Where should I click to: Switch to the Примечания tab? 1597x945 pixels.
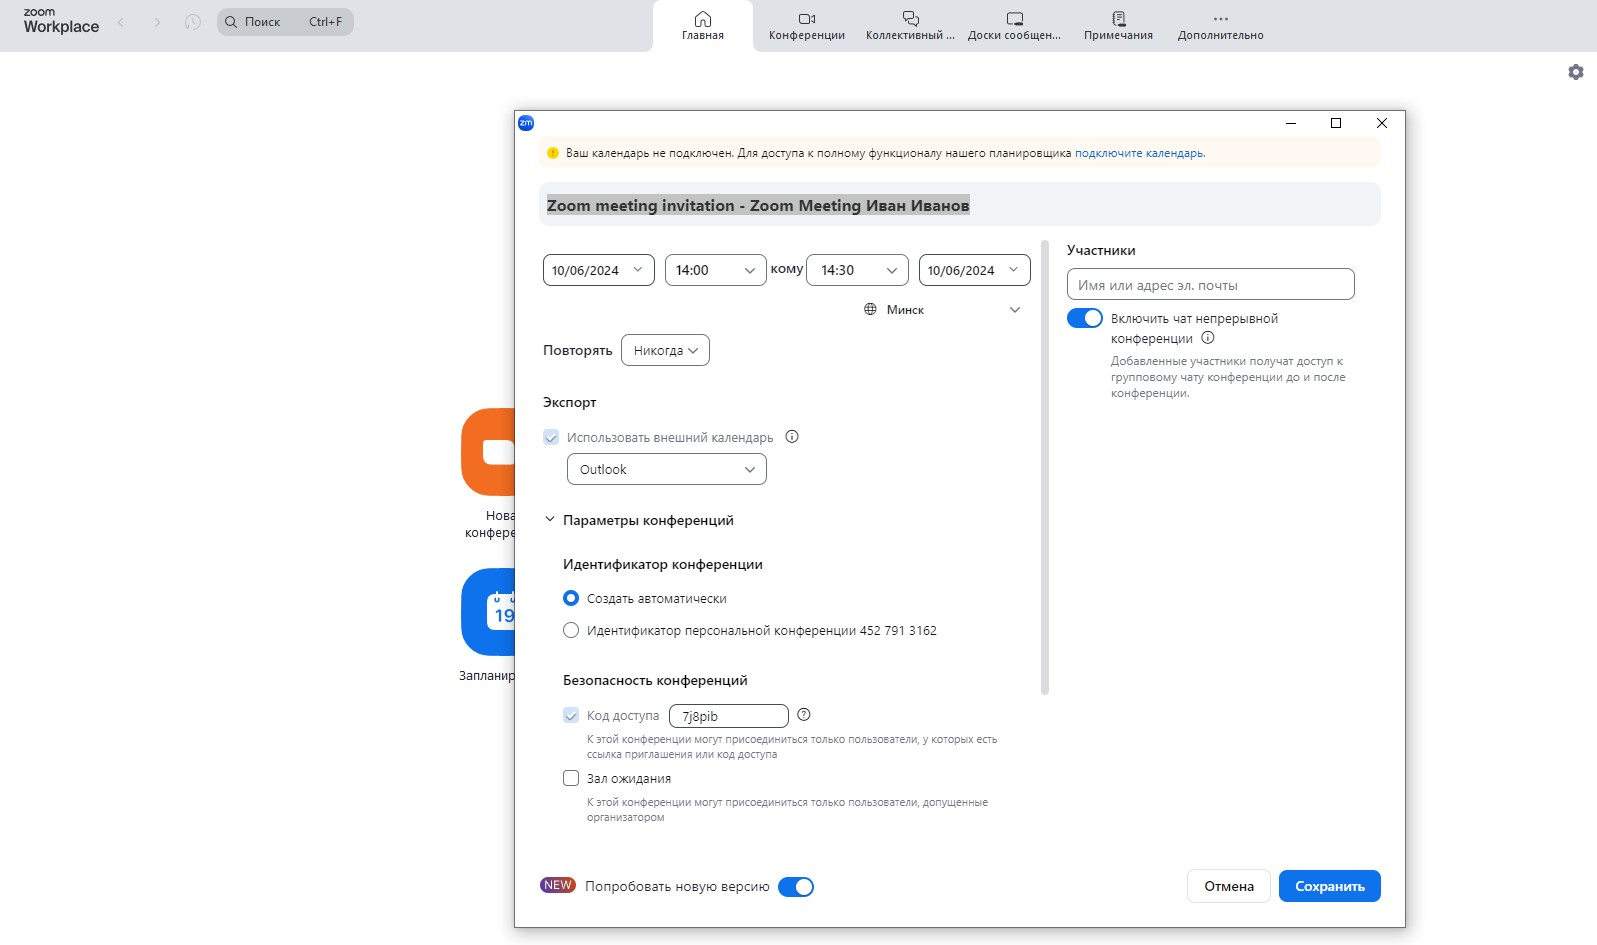(1118, 26)
